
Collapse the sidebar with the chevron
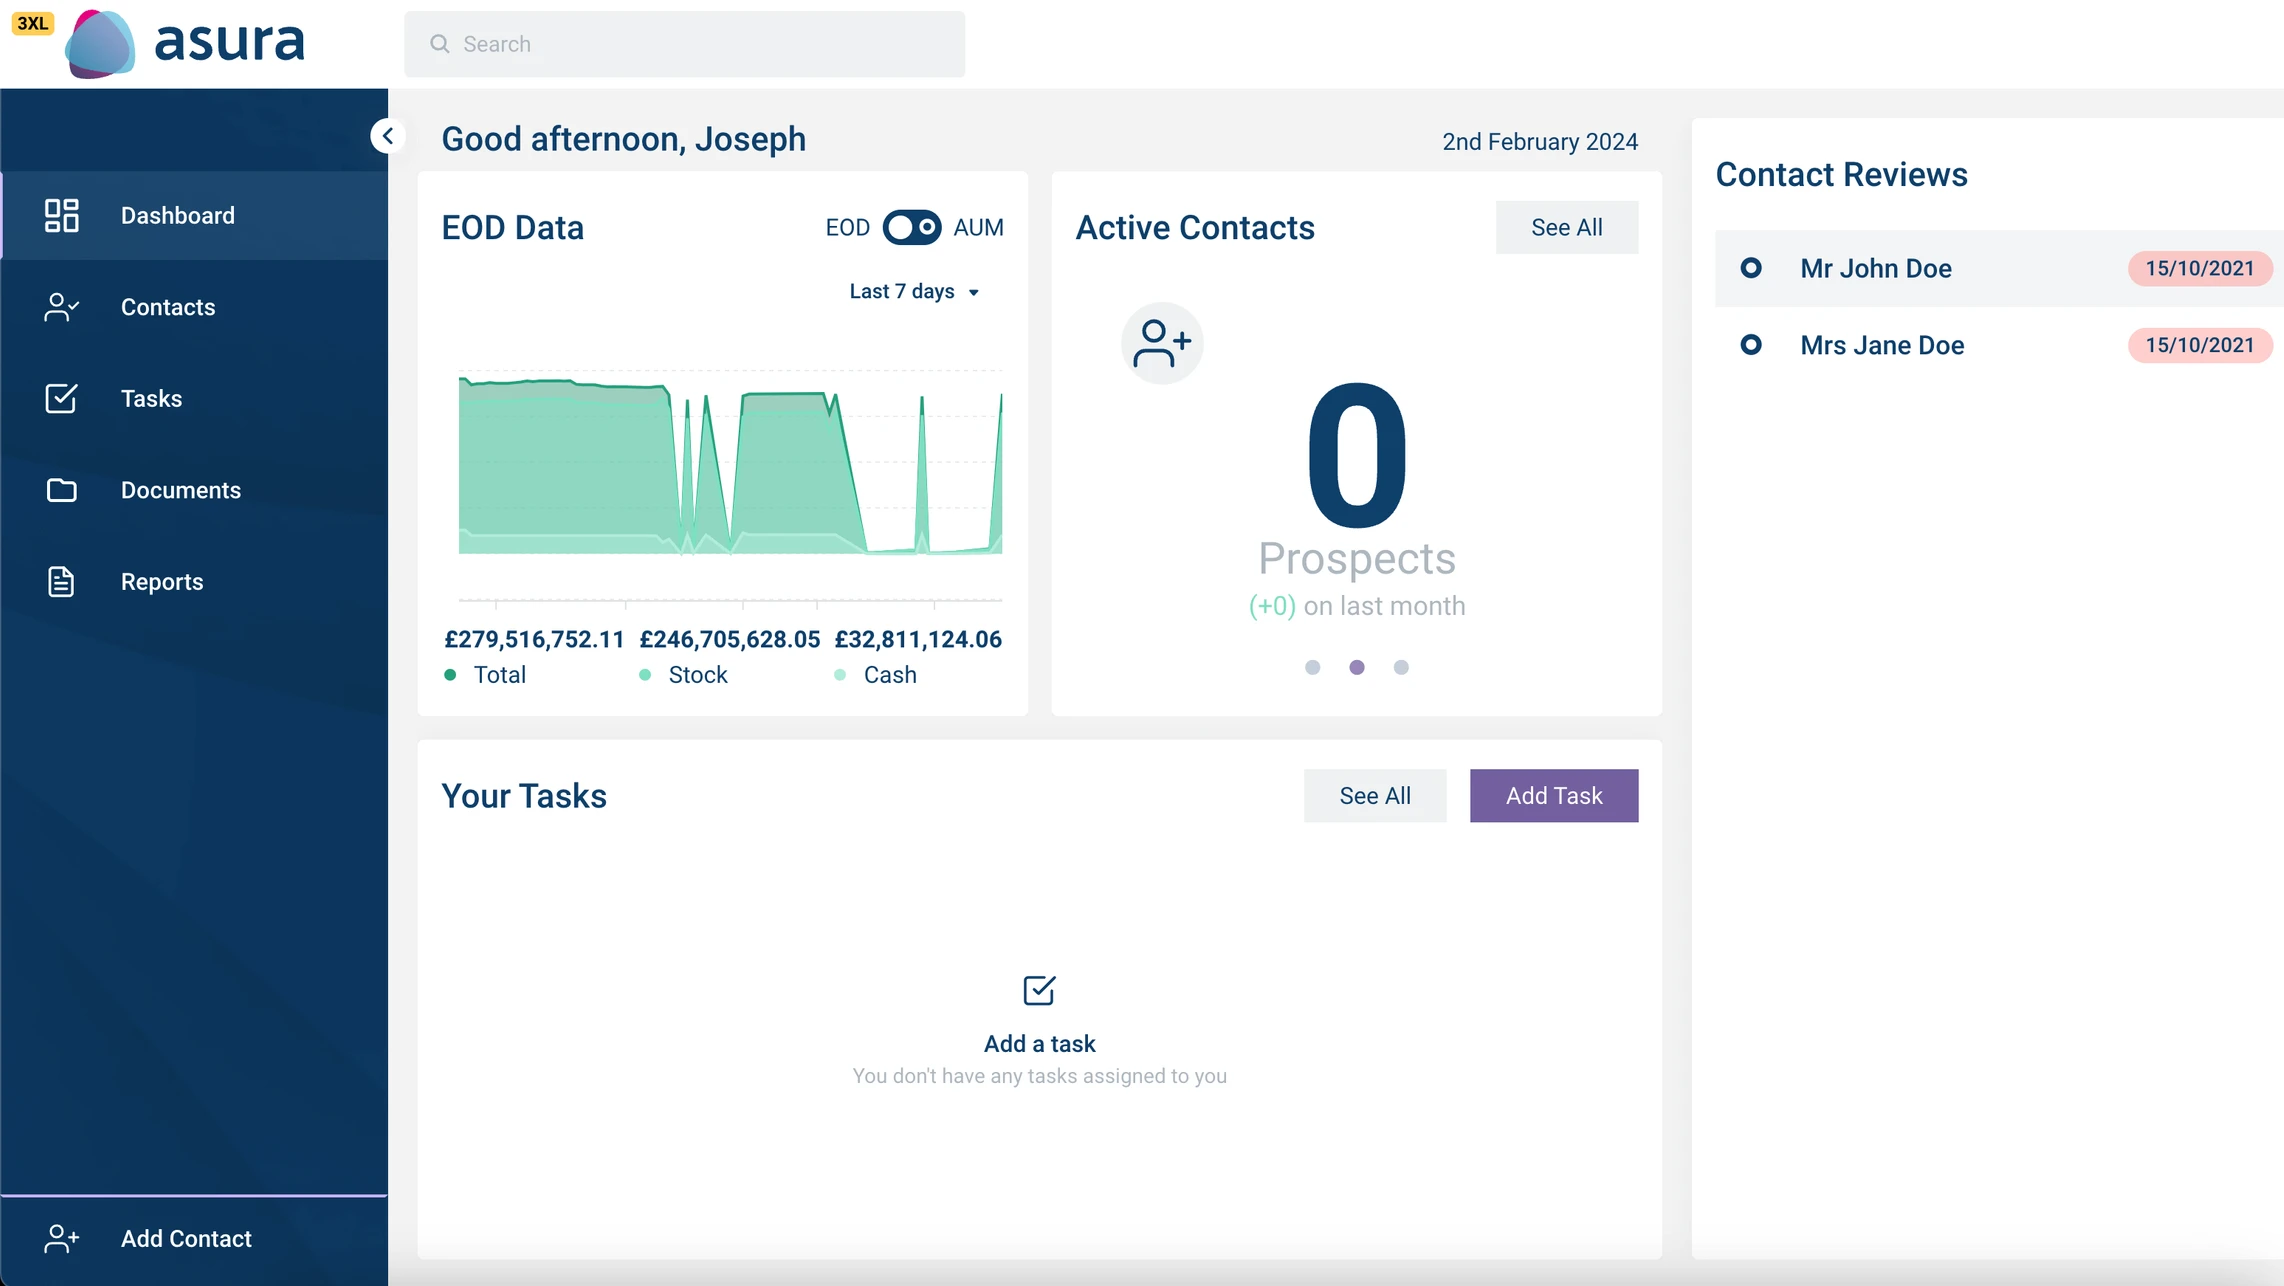click(387, 136)
